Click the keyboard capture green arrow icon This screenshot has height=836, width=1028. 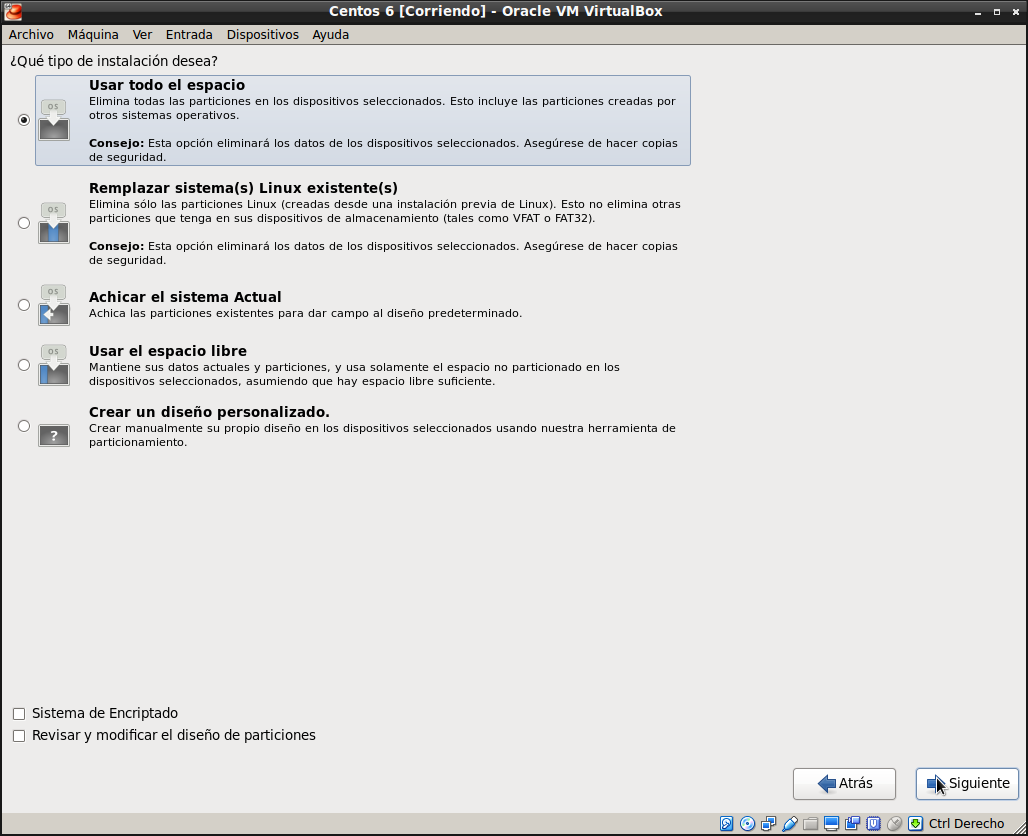[915, 824]
